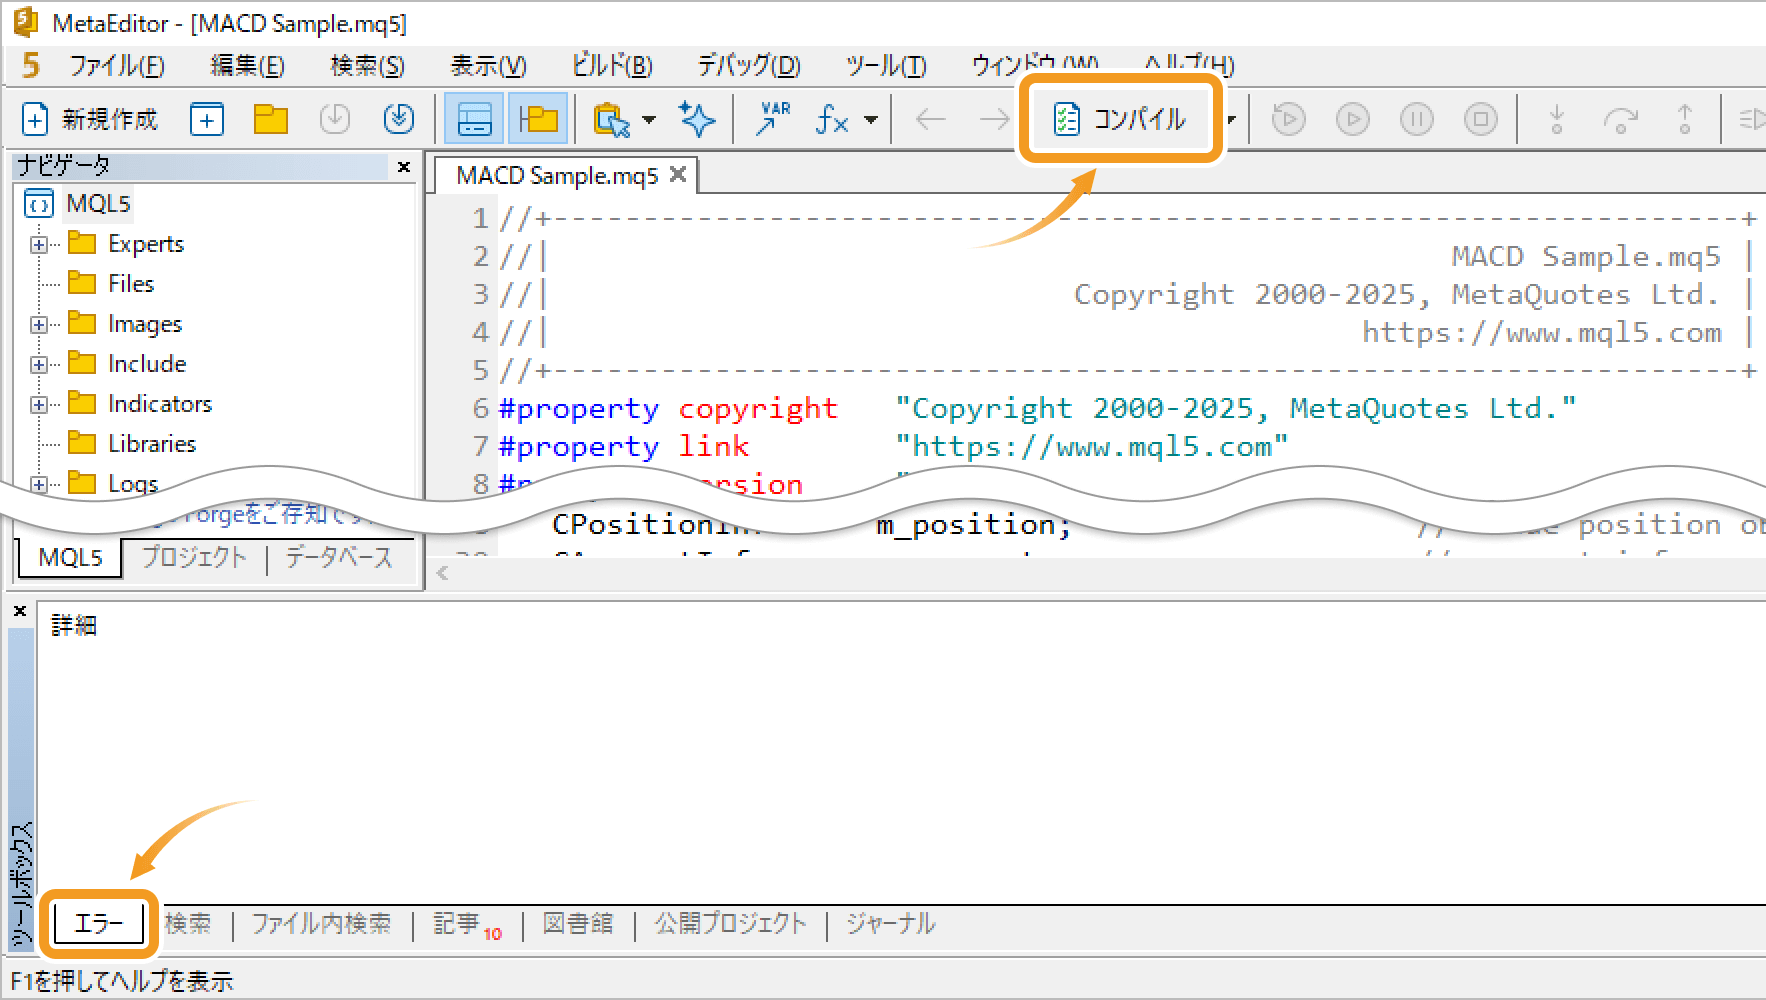Viewport: 1766px width, 1000px height.
Task: Select the エラー tab in Toolbox
Action: point(98,923)
